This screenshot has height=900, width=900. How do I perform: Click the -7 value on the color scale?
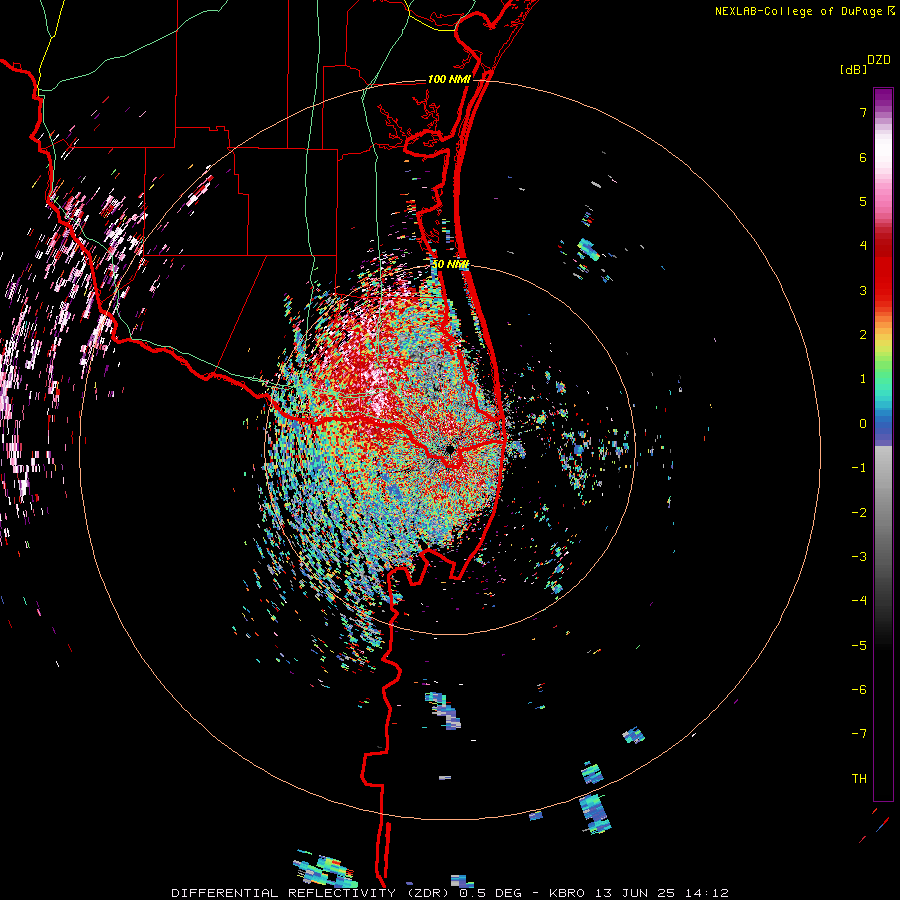point(859,734)
